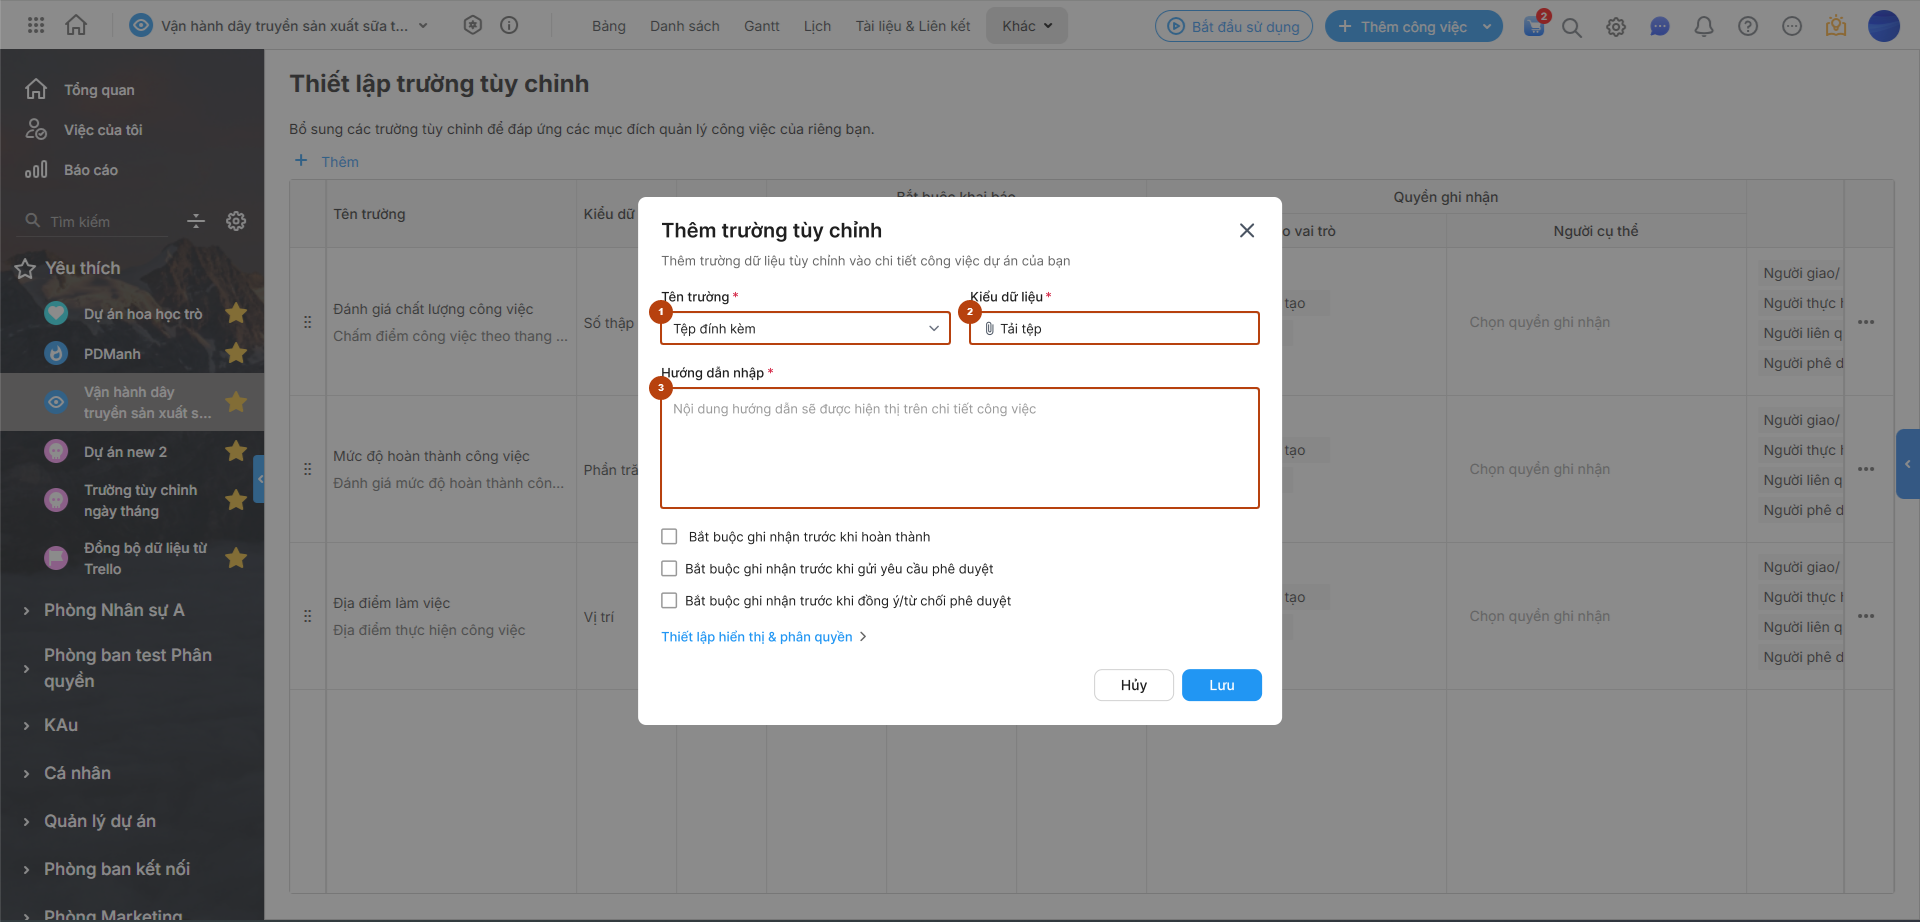Expand Quản lý dự án group
Screen dimensions: 1920x922
coord(26,821)
